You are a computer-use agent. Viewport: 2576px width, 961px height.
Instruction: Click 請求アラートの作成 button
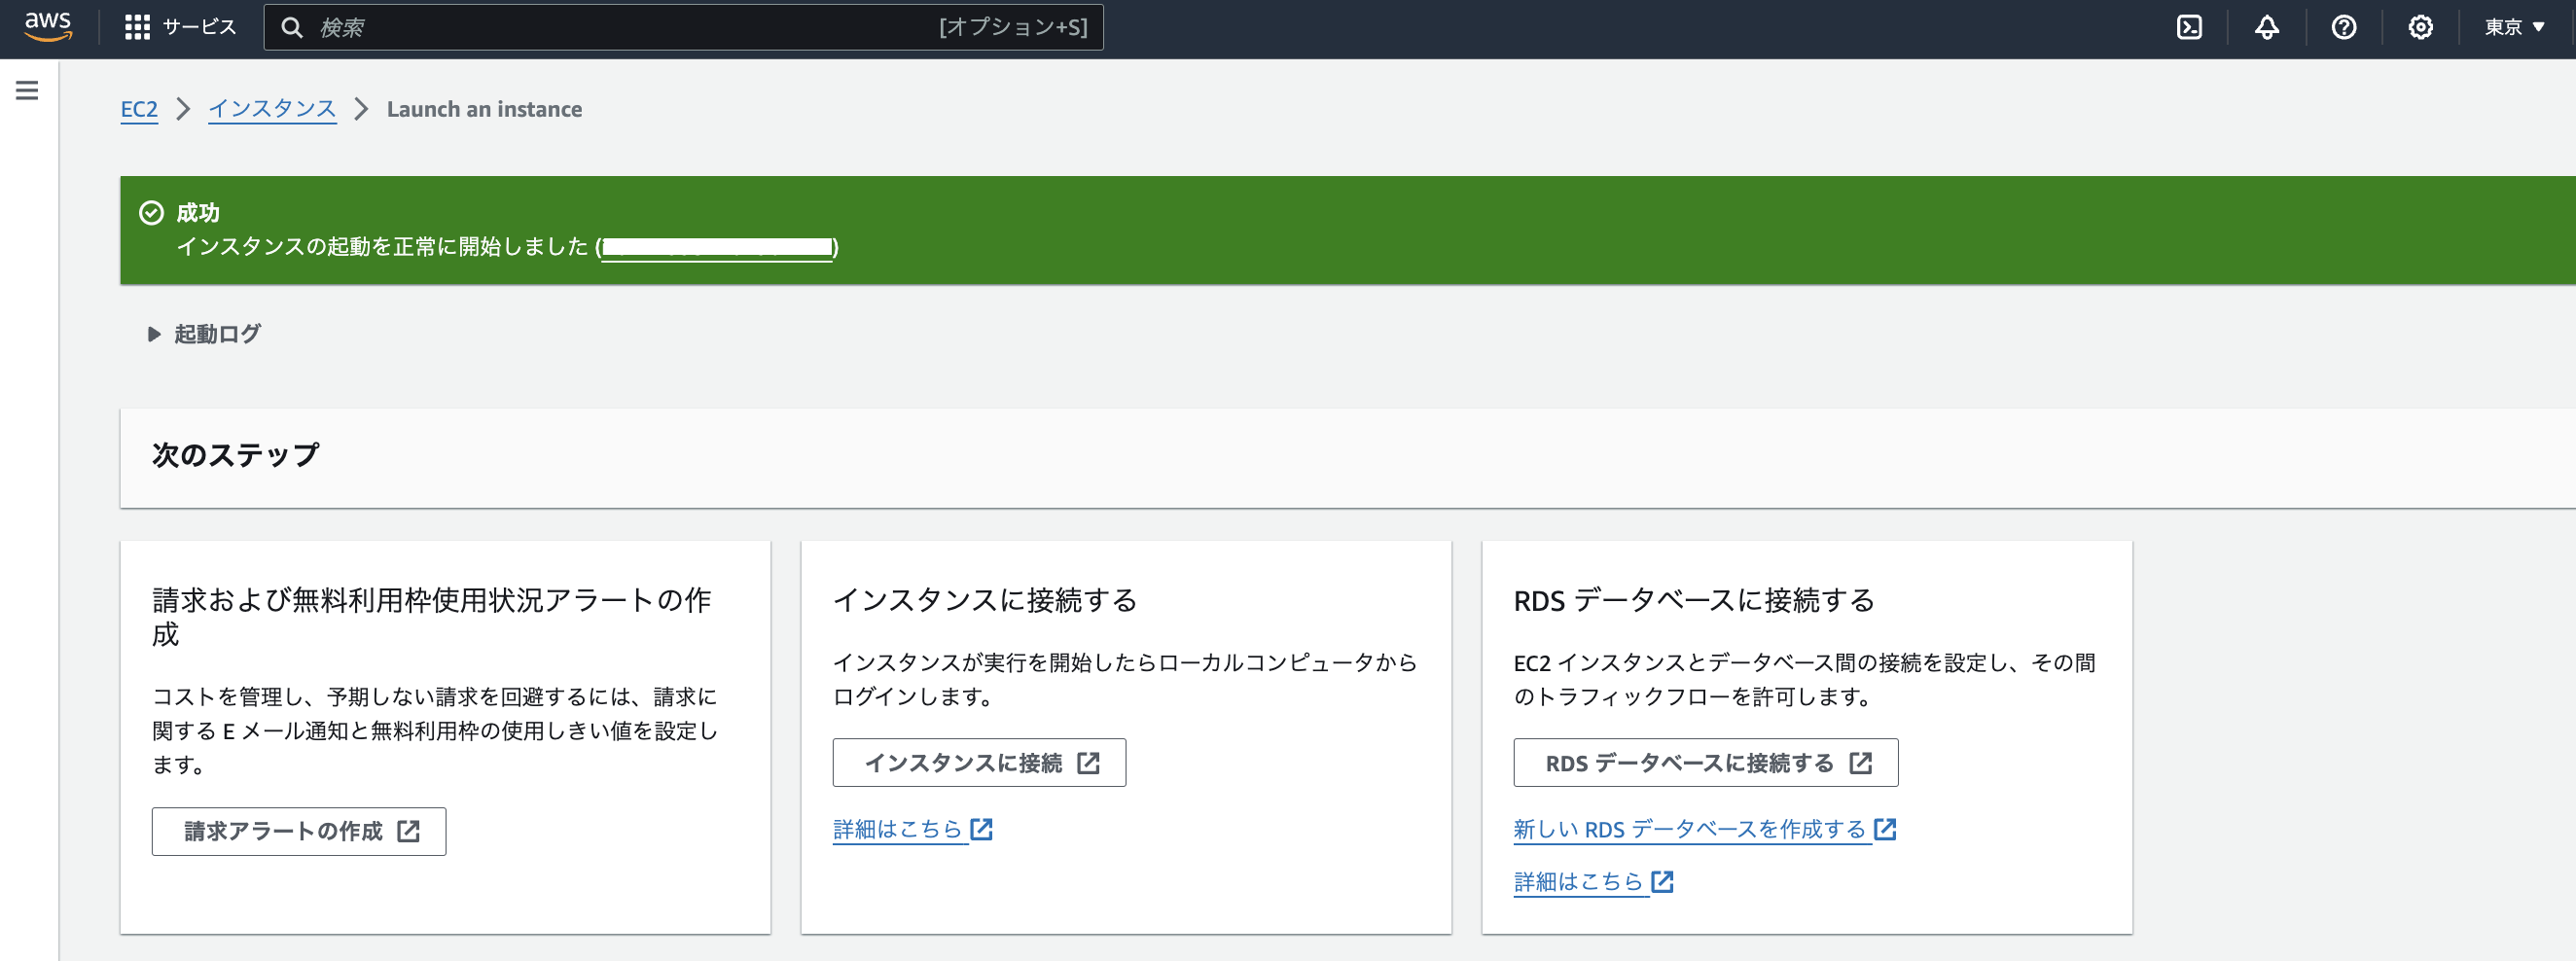point(298,831)
